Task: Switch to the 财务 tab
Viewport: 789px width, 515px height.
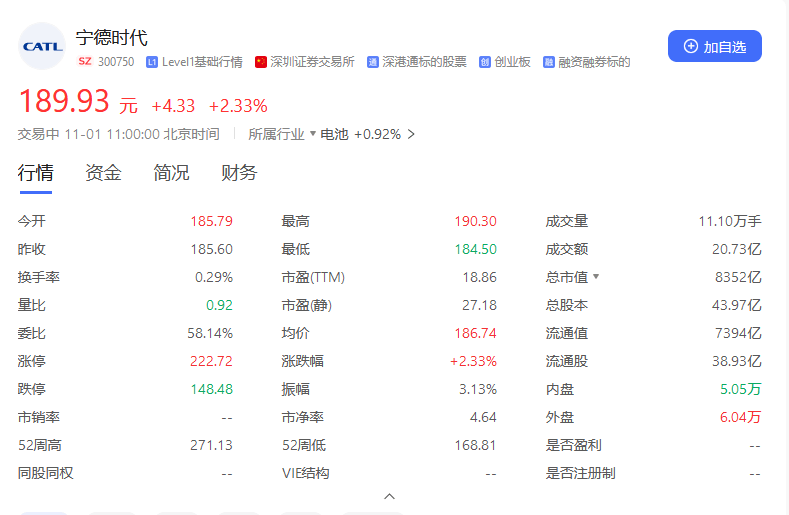Action: (239, 173)
